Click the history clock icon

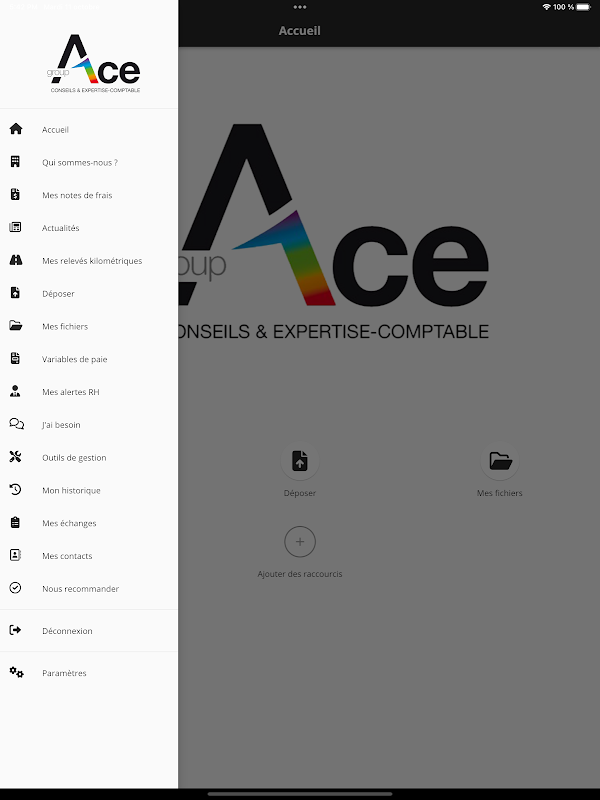click(15, 490)
